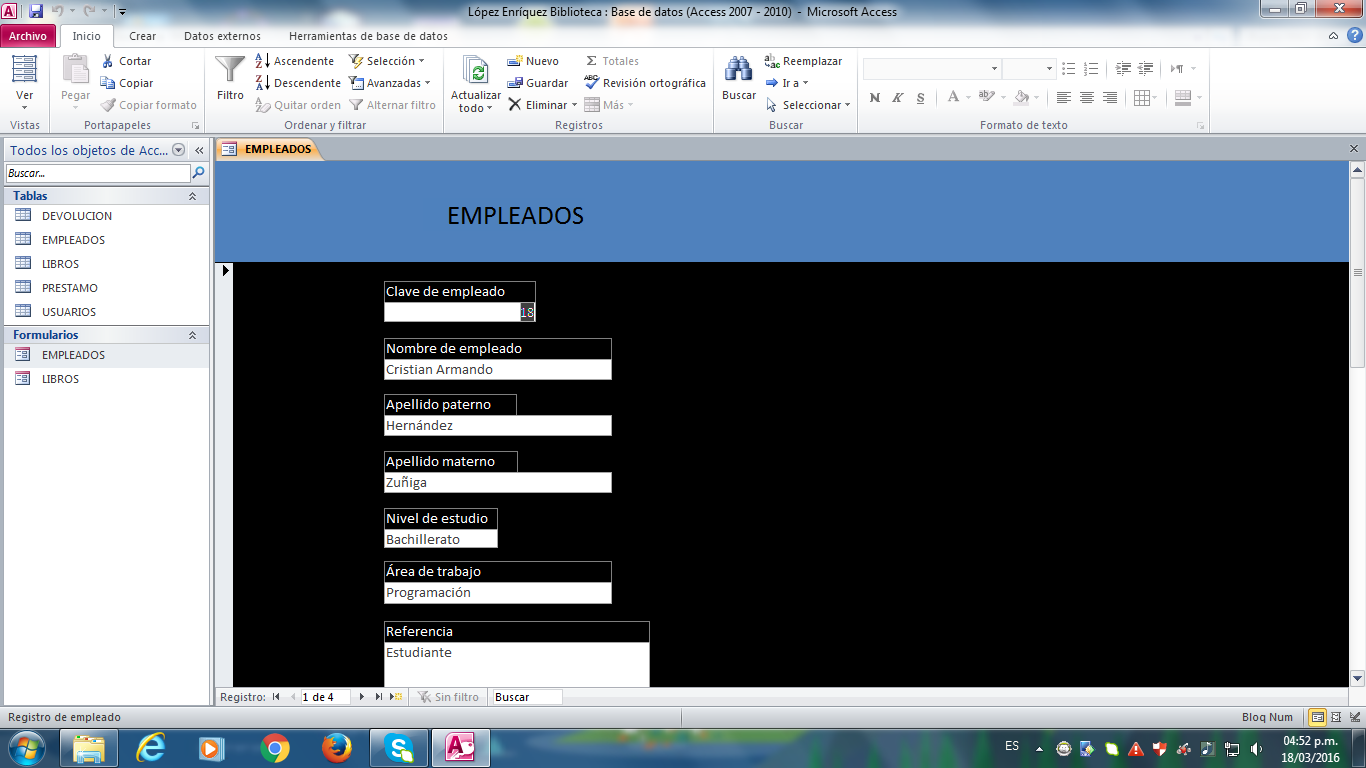Click the numbered list icon

point(1091,69)
